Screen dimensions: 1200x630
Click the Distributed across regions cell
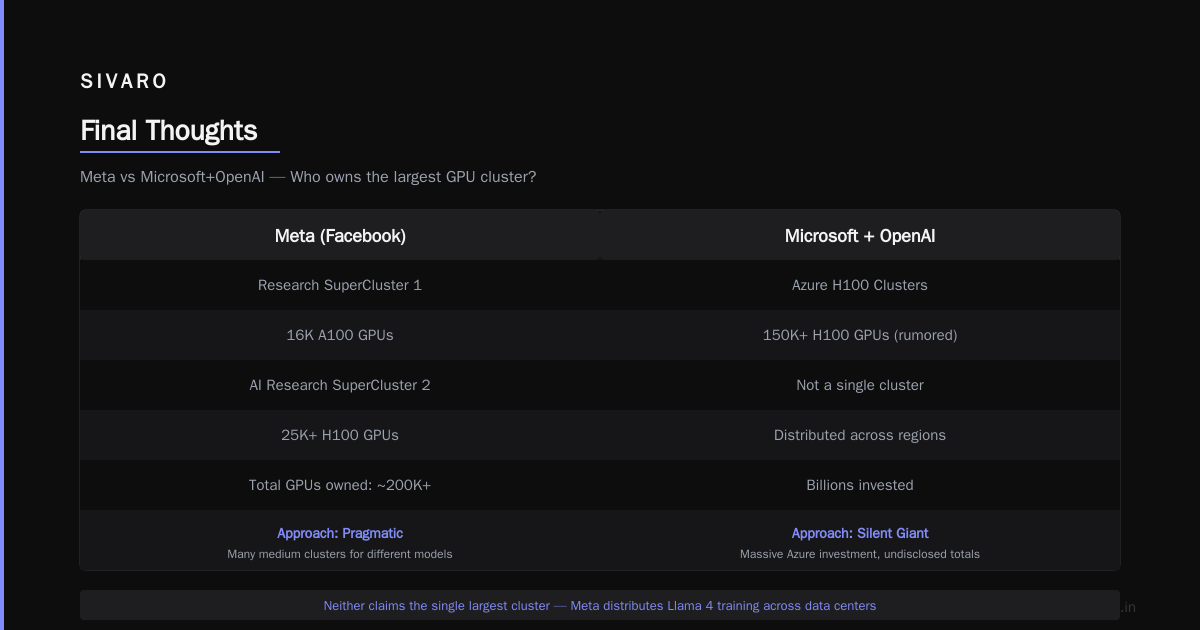[x=860, y=435]
